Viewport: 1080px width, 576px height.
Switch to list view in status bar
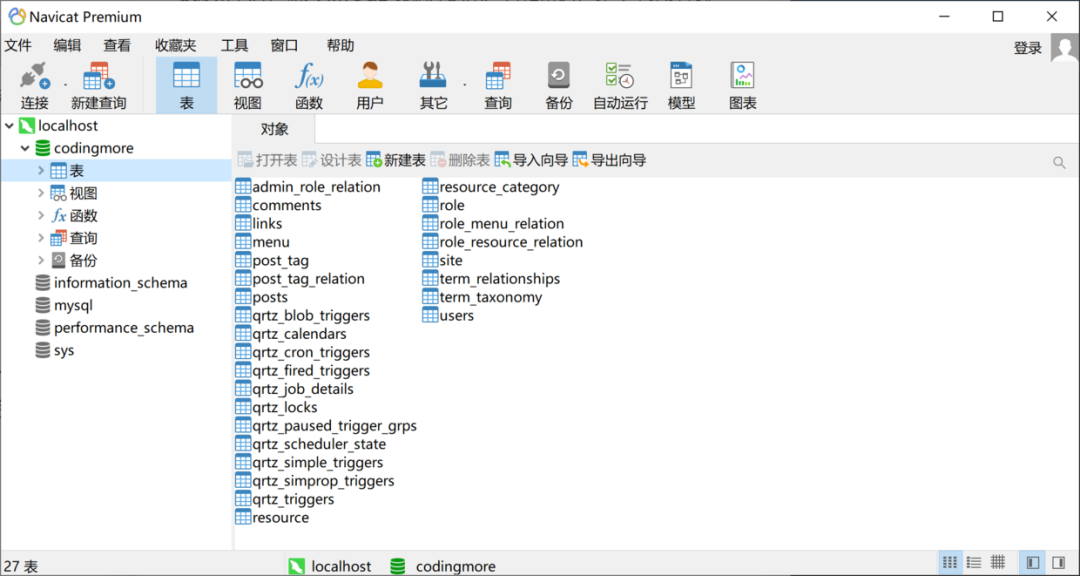click(973, 562)
